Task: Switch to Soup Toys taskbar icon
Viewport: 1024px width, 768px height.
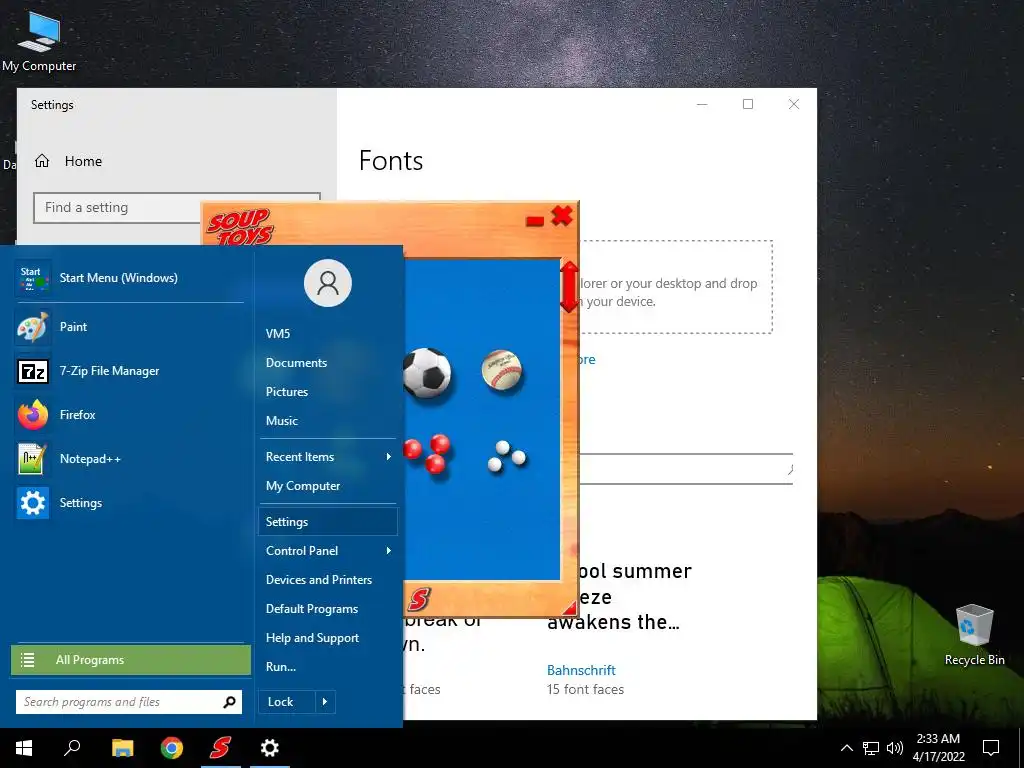Action: click(x=221, y=748)
